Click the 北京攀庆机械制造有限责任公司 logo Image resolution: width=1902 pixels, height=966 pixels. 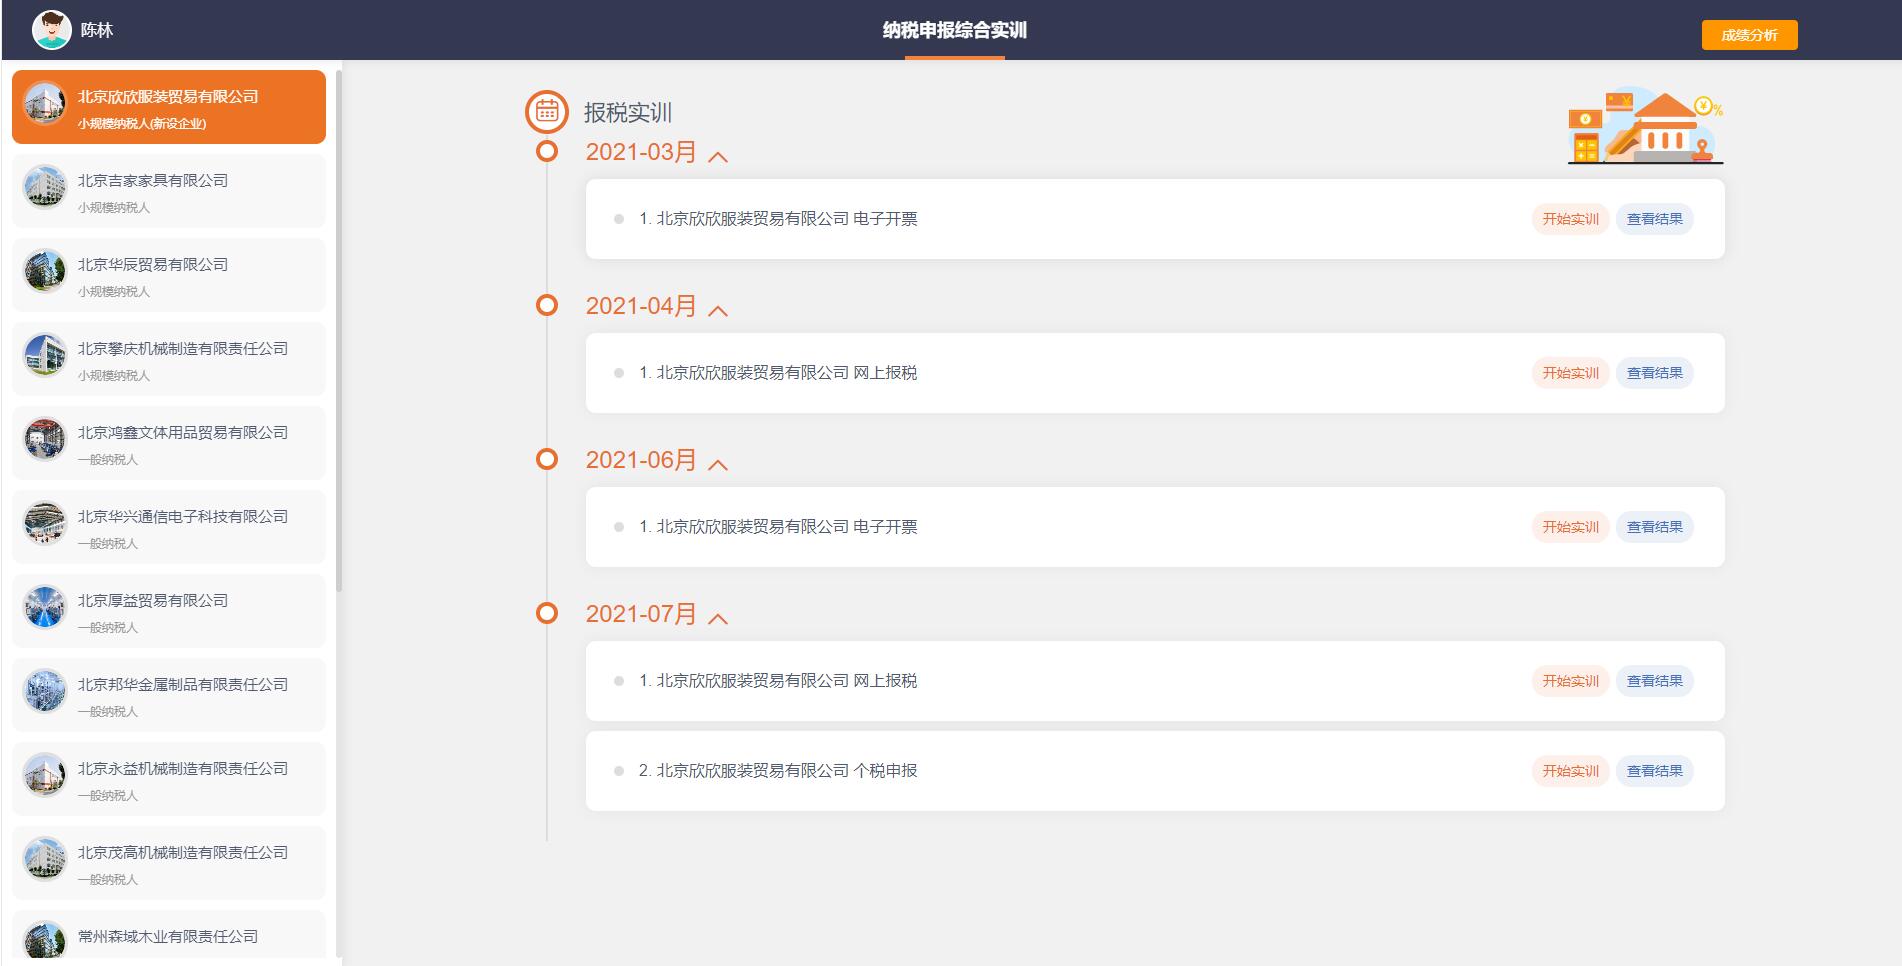coord(45,356)
